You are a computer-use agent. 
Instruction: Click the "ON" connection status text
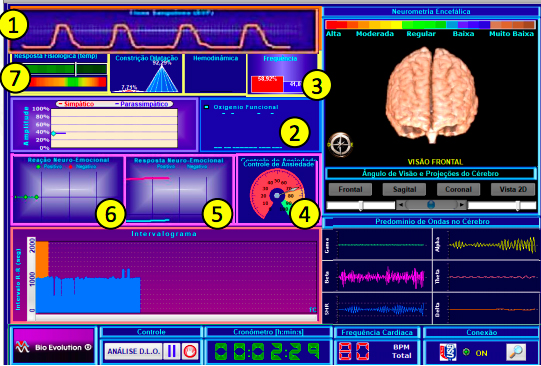pos(481,353)
